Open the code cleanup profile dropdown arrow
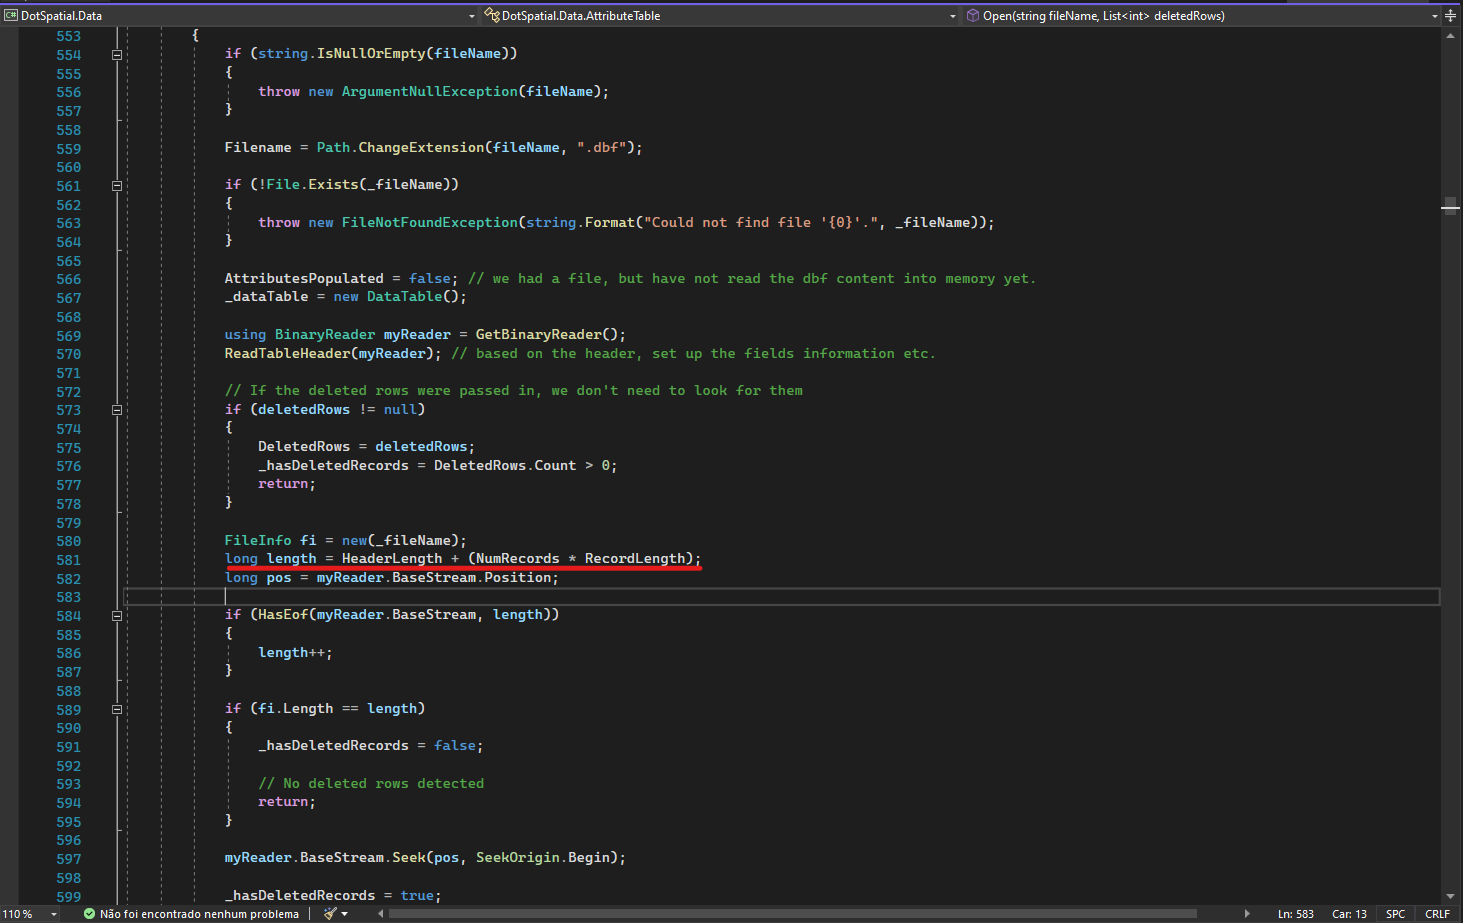The width and height of the screenshot is (1463, 923). pyautogui.click(x=345, y=914)
